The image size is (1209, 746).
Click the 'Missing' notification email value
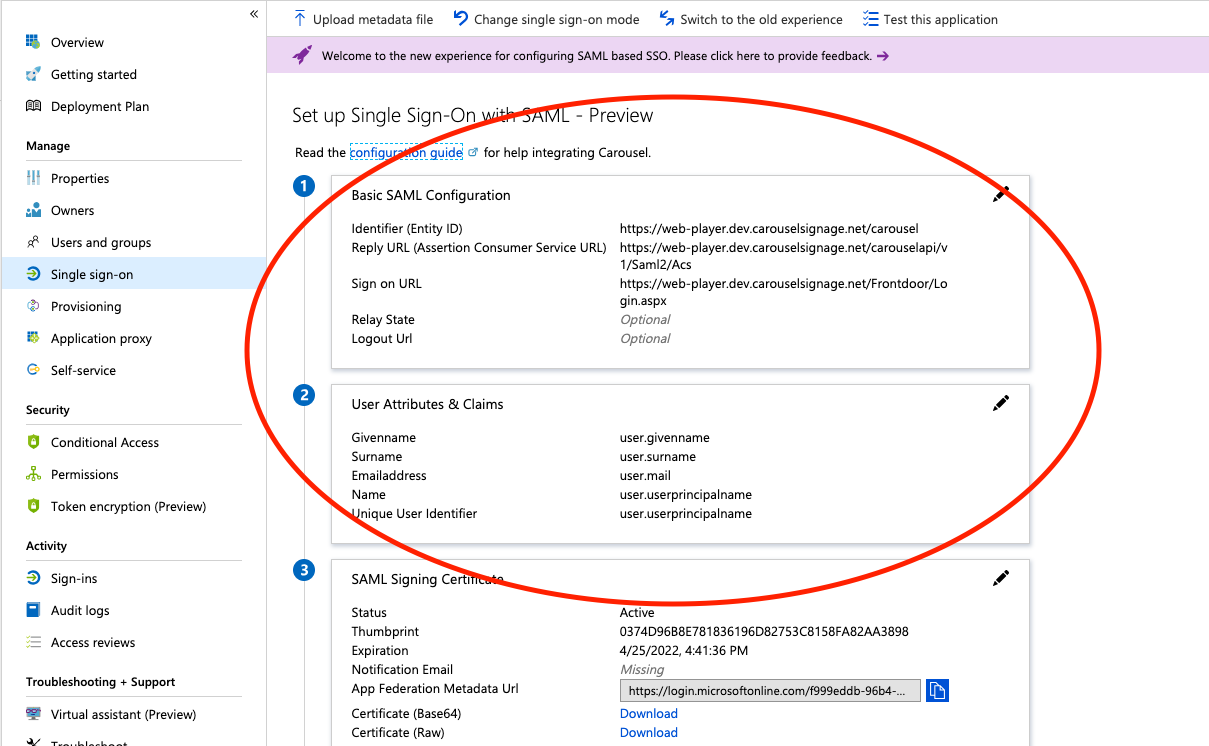point(642,670)
